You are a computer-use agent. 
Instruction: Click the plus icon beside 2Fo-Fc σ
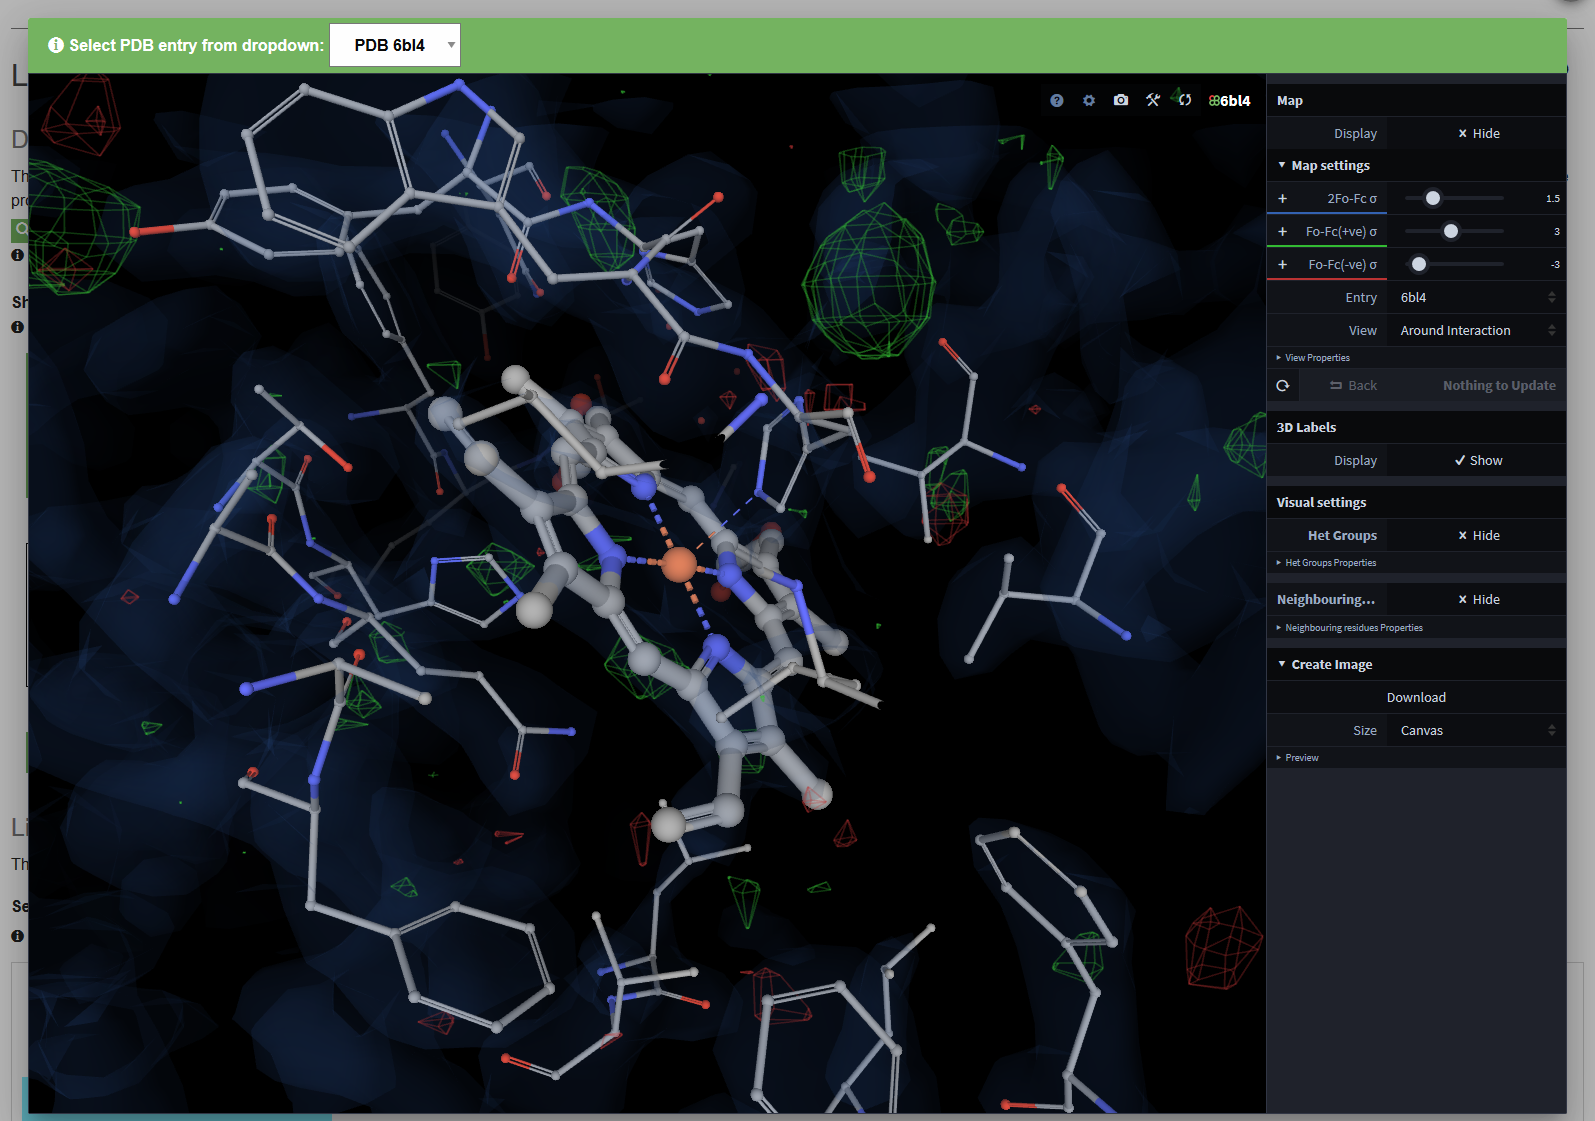[1283, 199]
